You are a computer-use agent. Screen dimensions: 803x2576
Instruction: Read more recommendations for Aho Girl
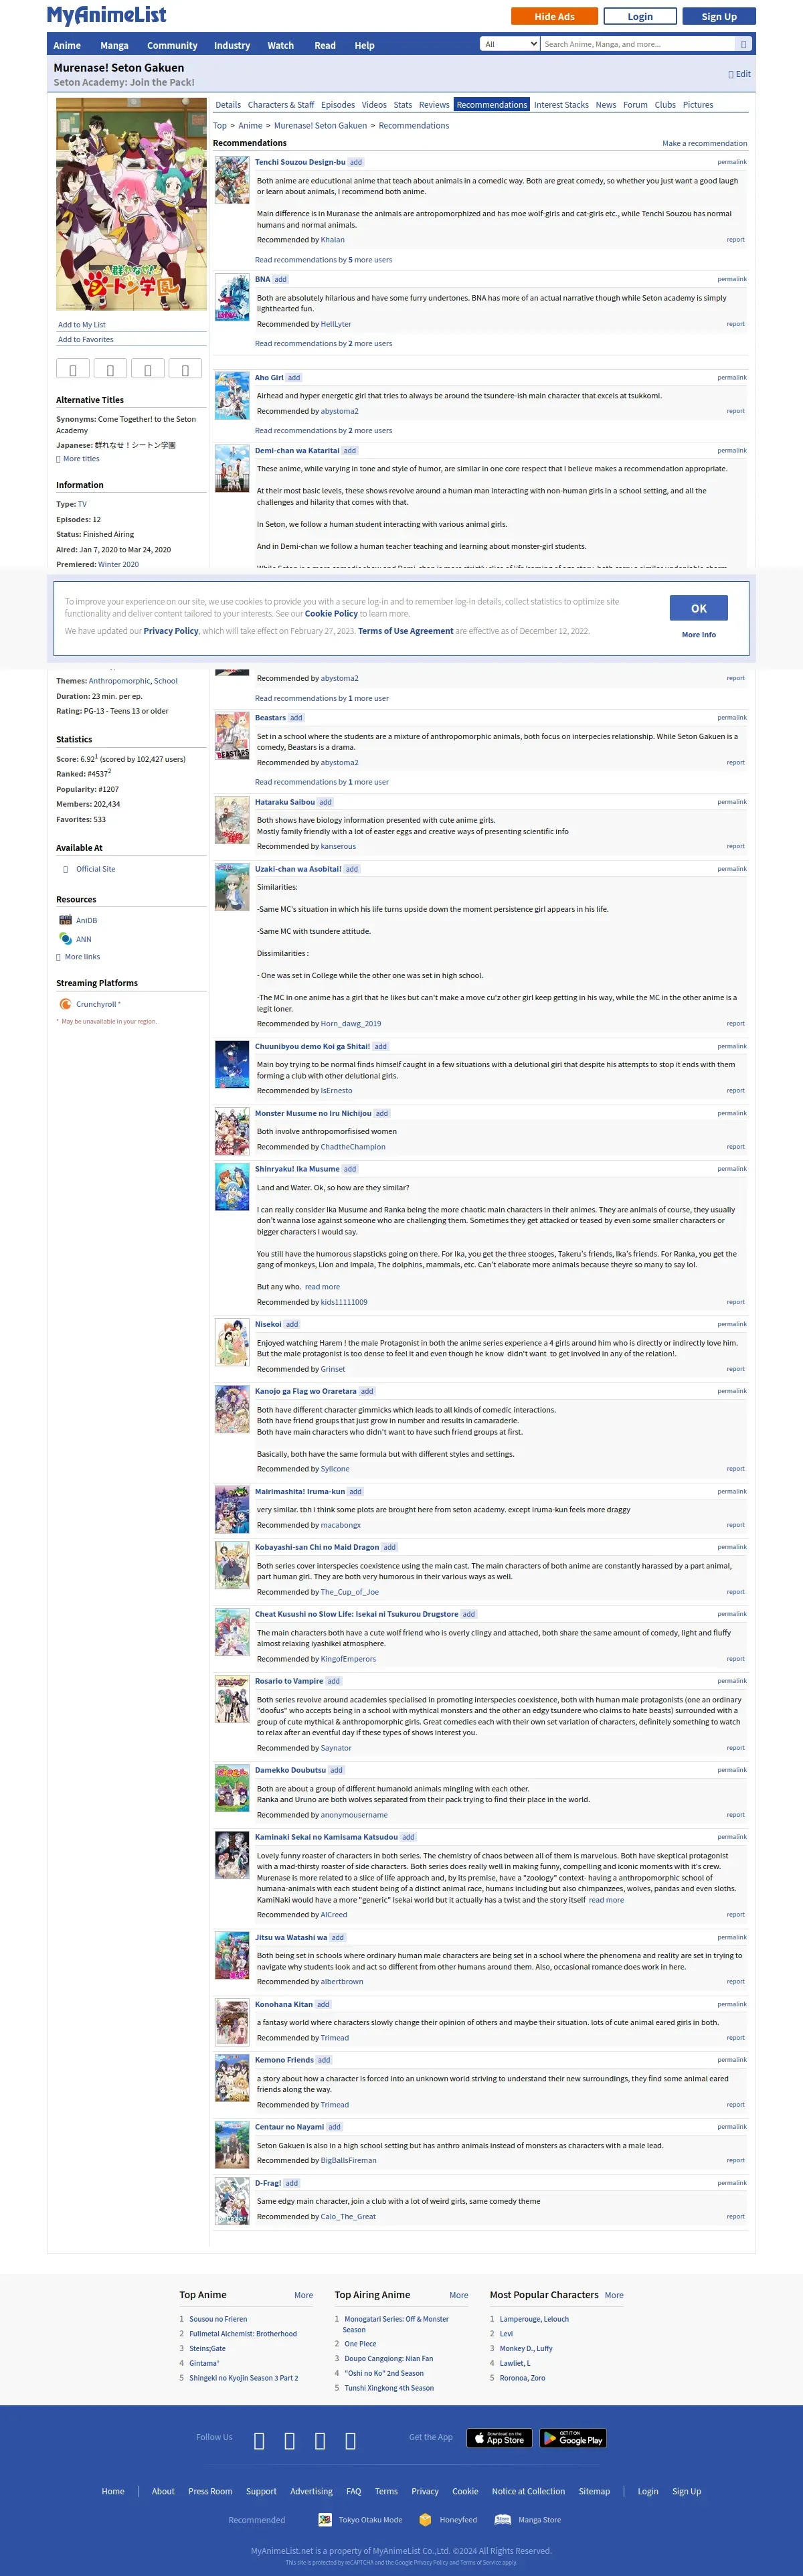click(323, 431)
